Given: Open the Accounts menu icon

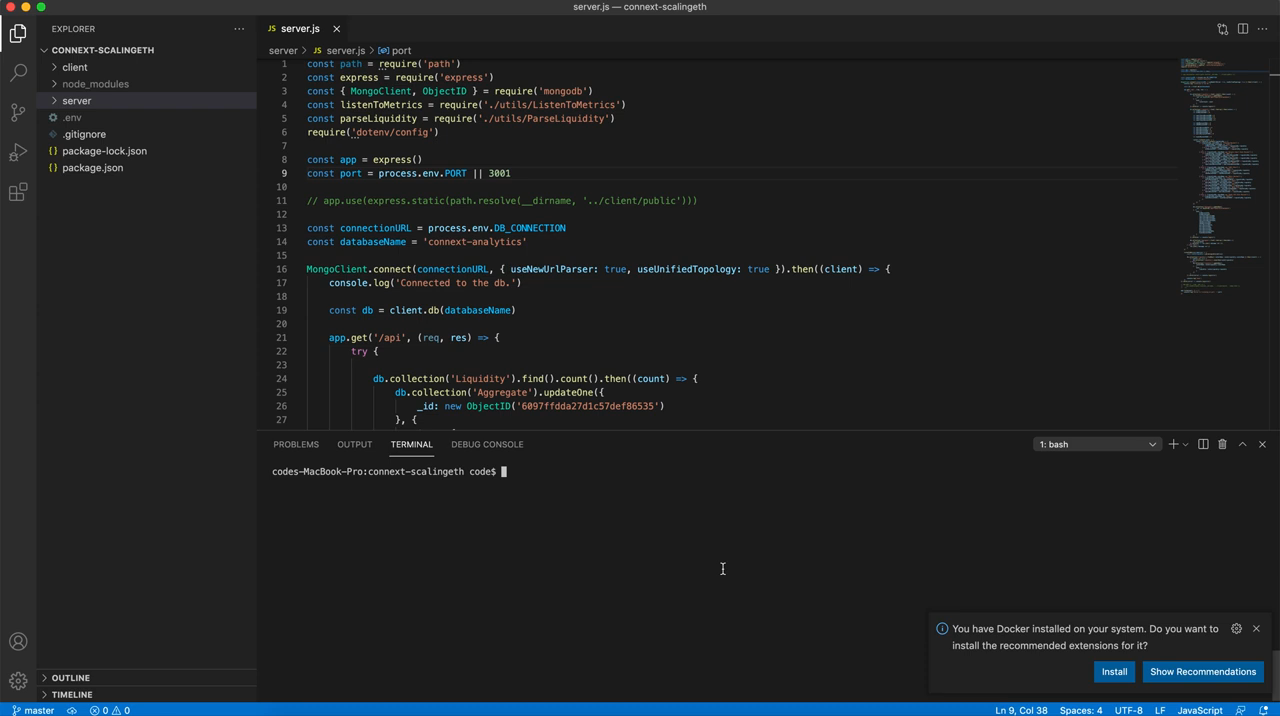Looking at the screenshot, I should tap(18, 642).
